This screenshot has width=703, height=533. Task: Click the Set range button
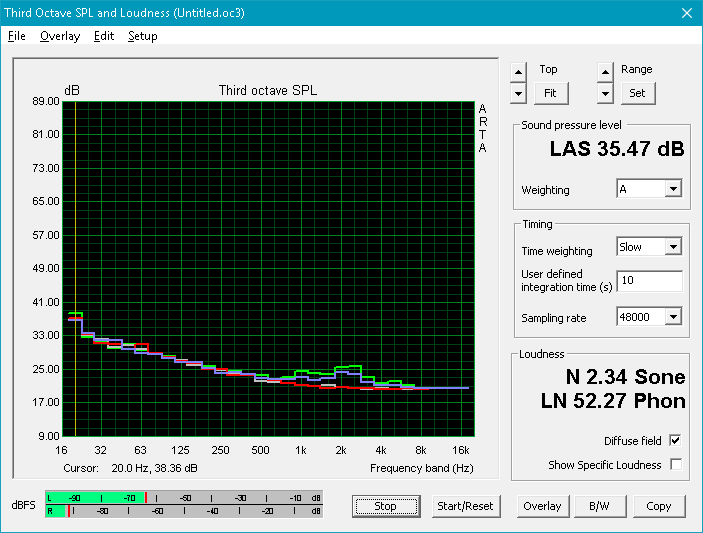(638, 93)
